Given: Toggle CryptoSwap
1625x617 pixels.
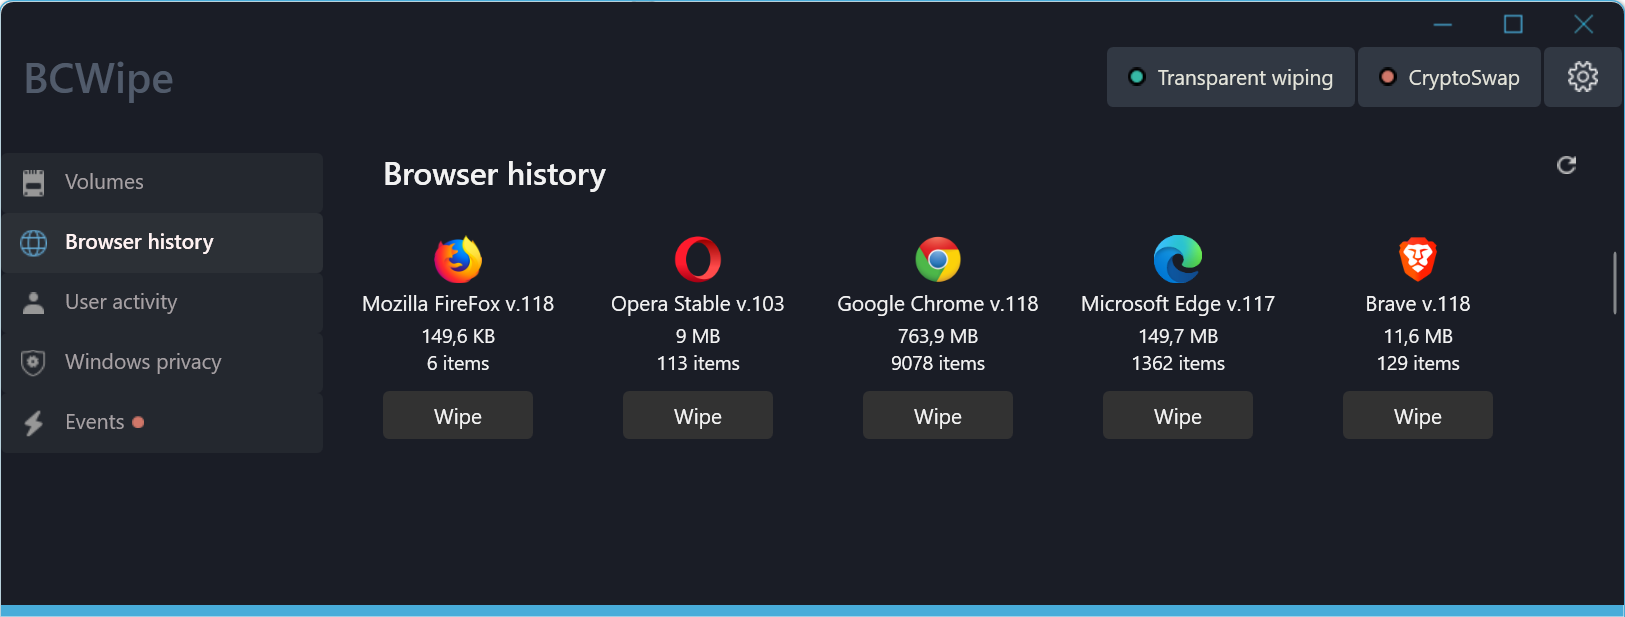Looking at the screenshot, I should coord(1449,77).
